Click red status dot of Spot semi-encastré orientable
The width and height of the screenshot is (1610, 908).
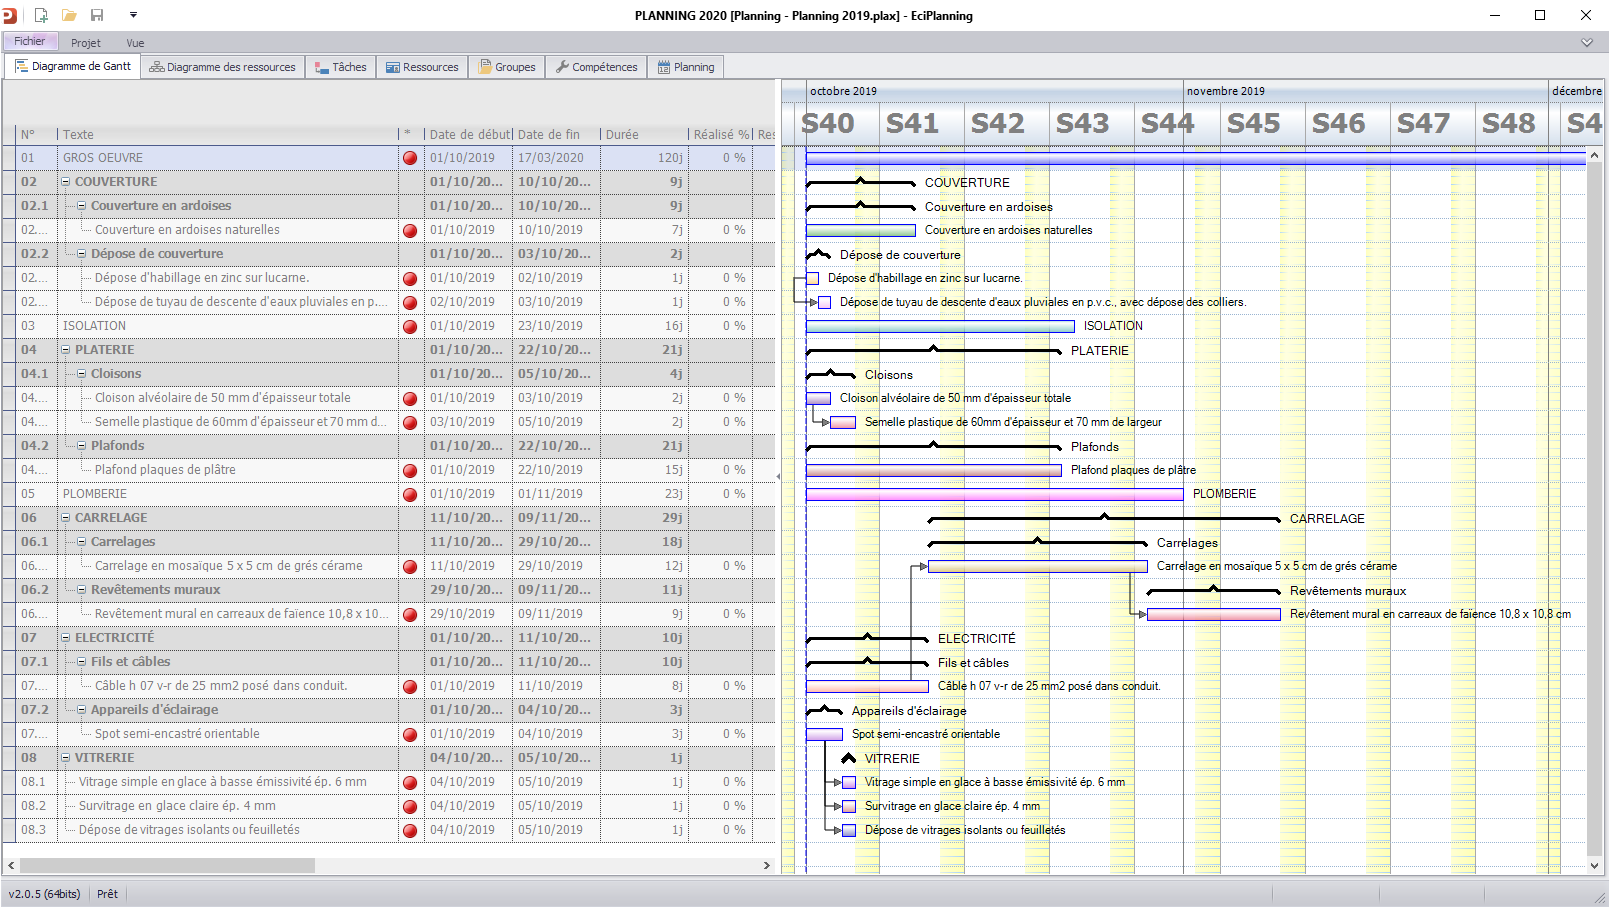[410, 734]
